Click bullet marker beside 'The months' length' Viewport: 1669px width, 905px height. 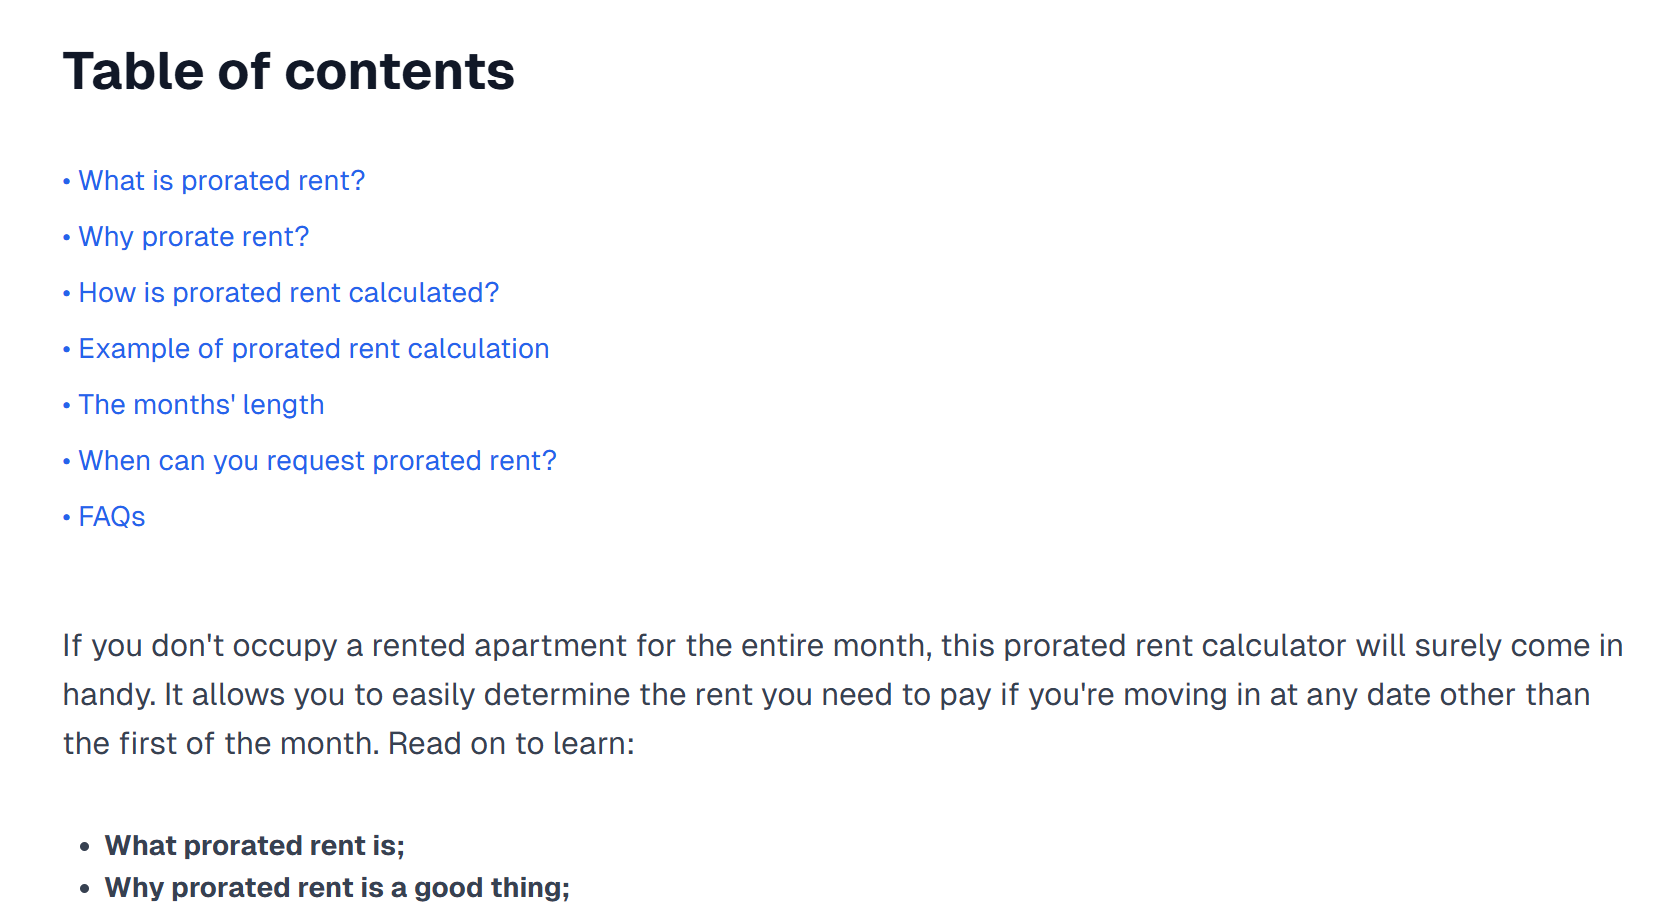point(67,405)
